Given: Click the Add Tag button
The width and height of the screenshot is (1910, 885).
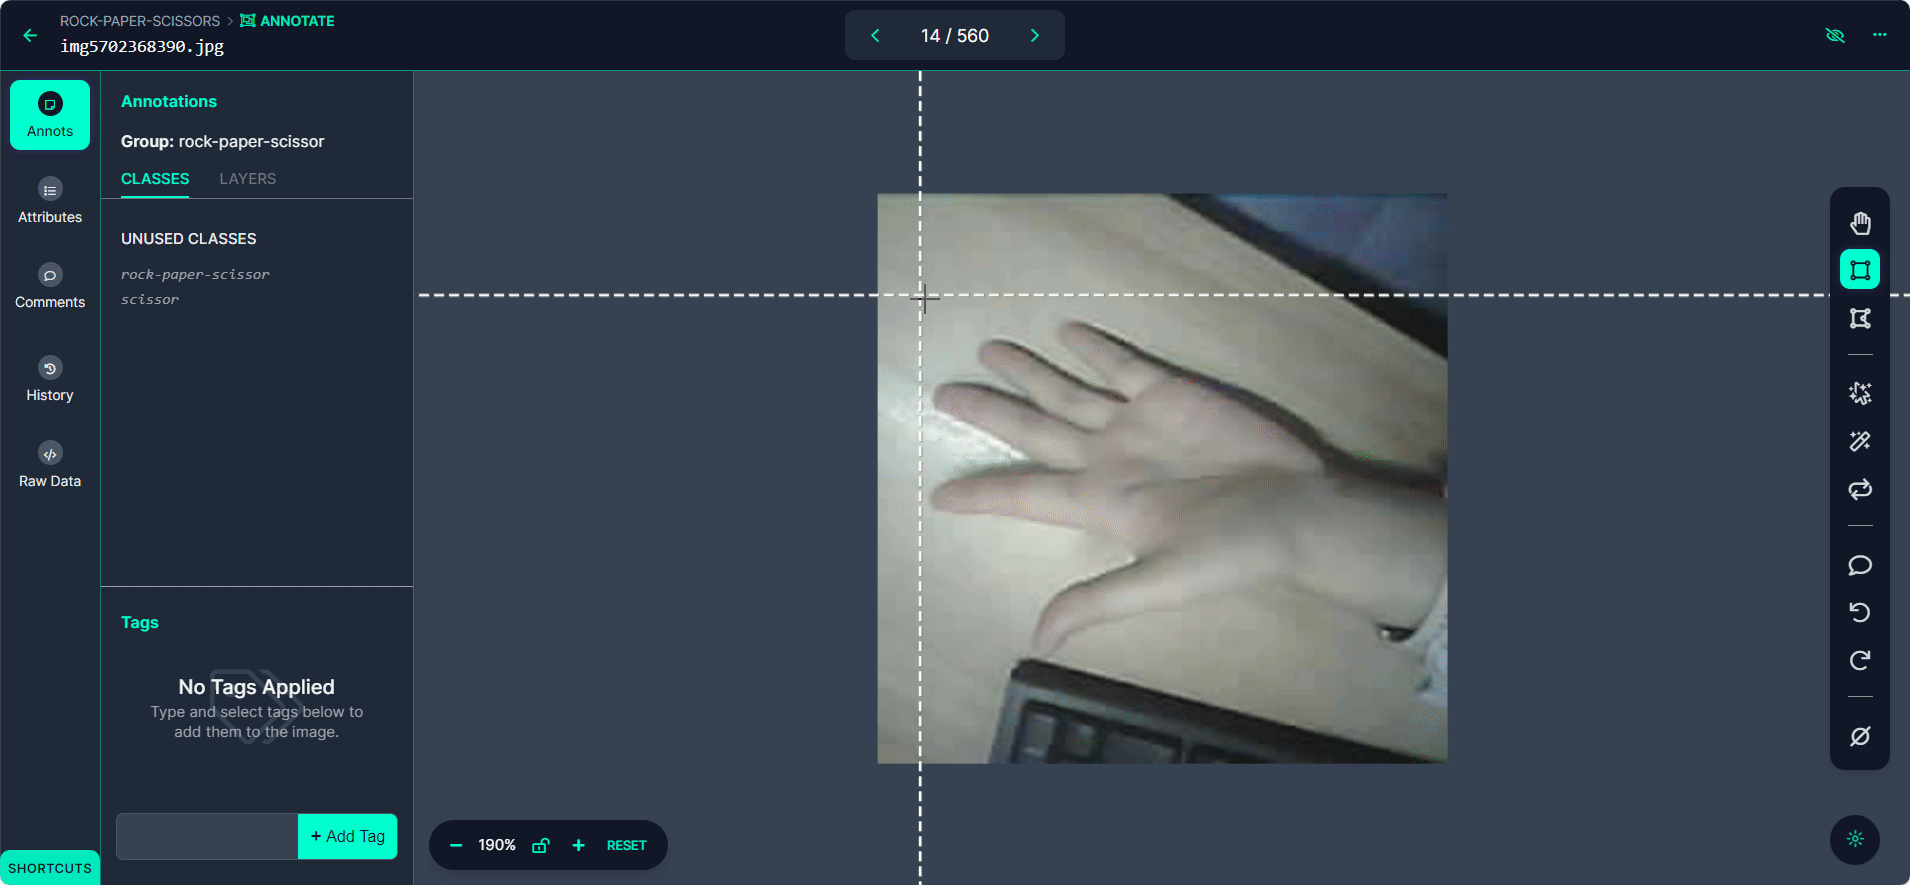Looking at the screenshot, I should pos(347,836).
